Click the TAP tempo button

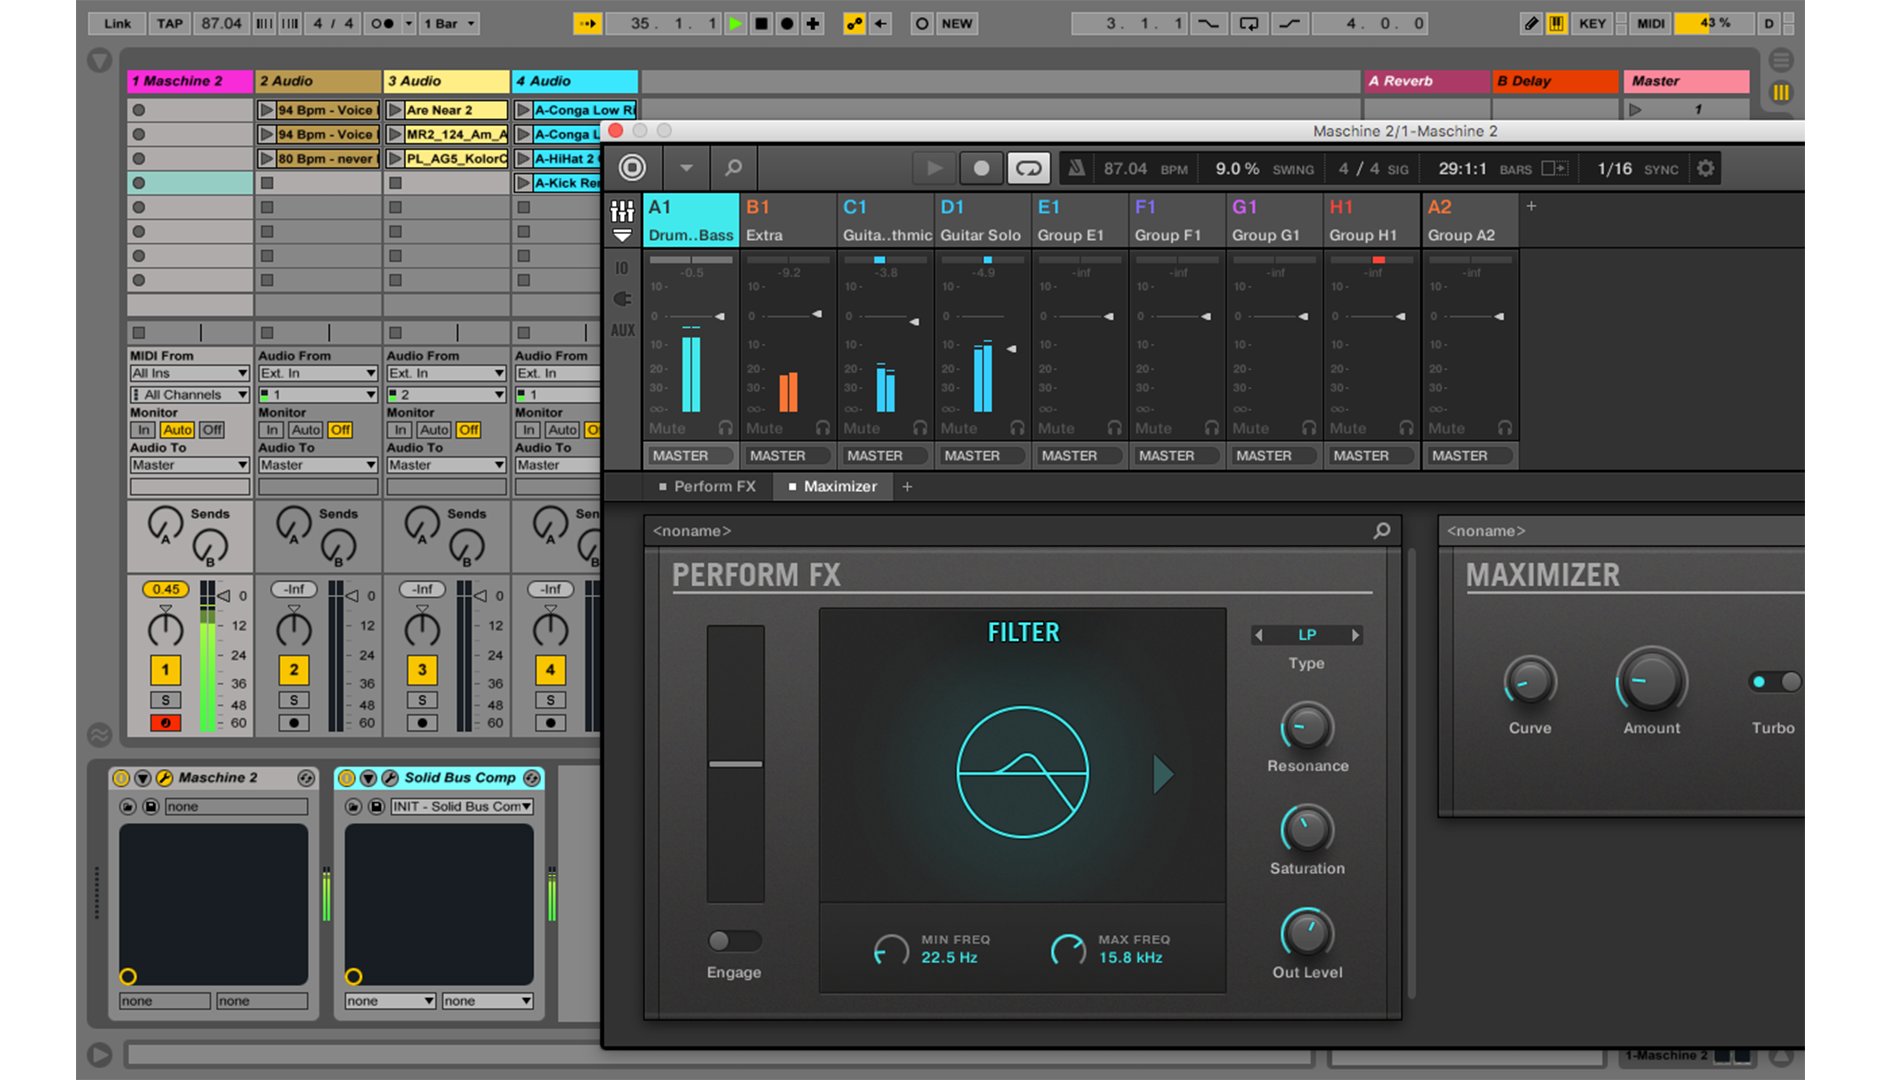[x=169, y=23]
